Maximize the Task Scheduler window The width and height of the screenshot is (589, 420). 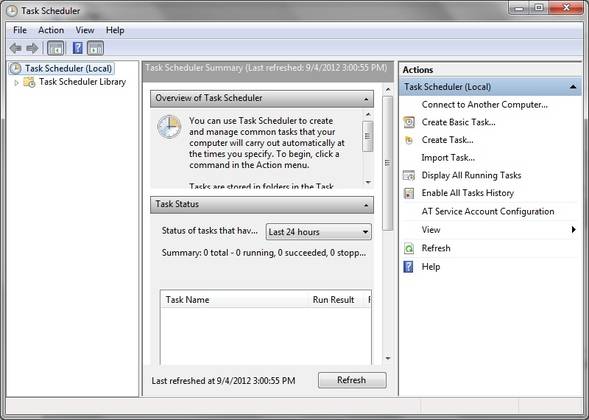click(x=539, y=8)
